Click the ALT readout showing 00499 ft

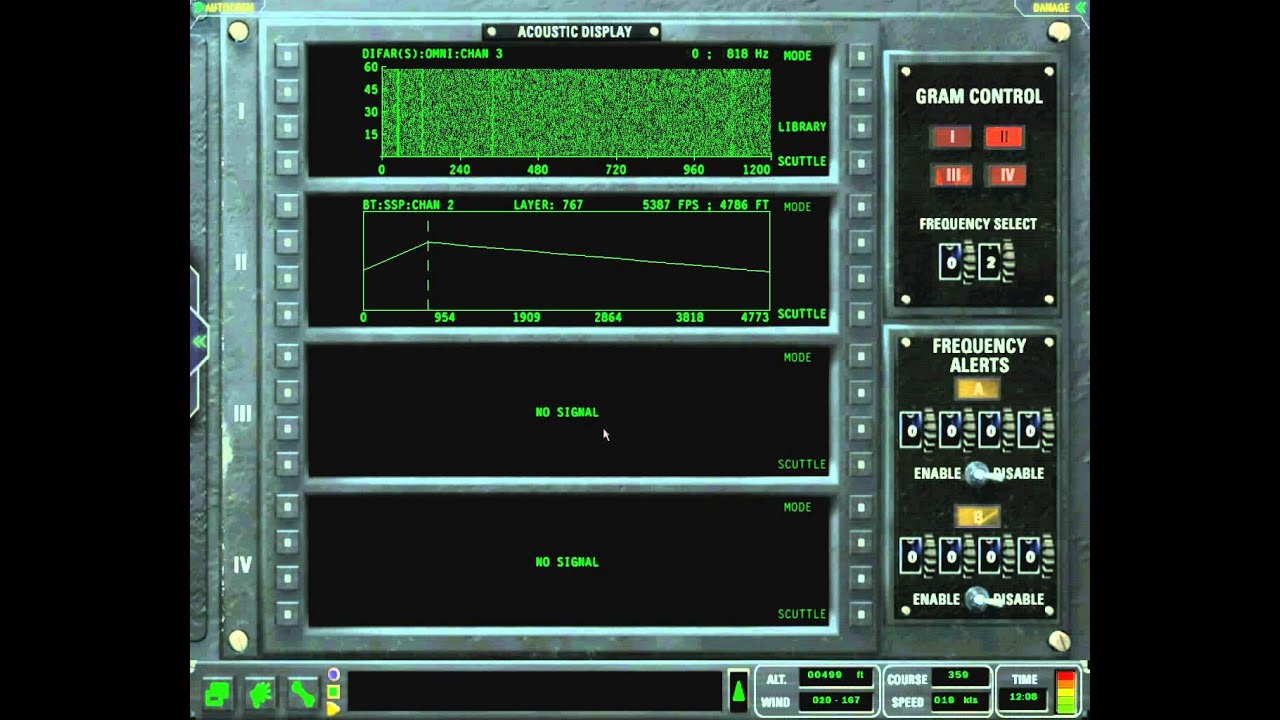pos(836,677)
